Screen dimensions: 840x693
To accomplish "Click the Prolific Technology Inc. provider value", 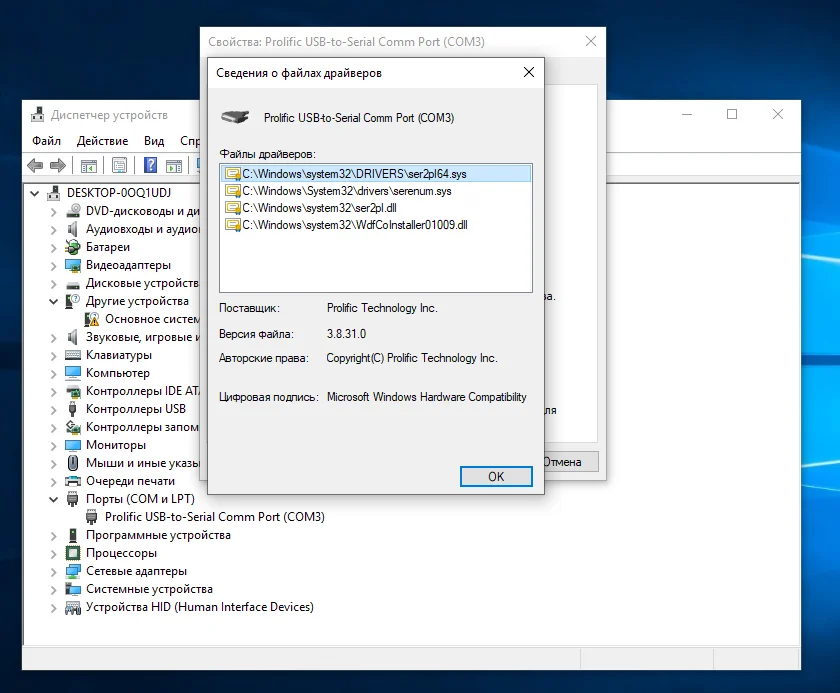I will [x=382, y=308].
